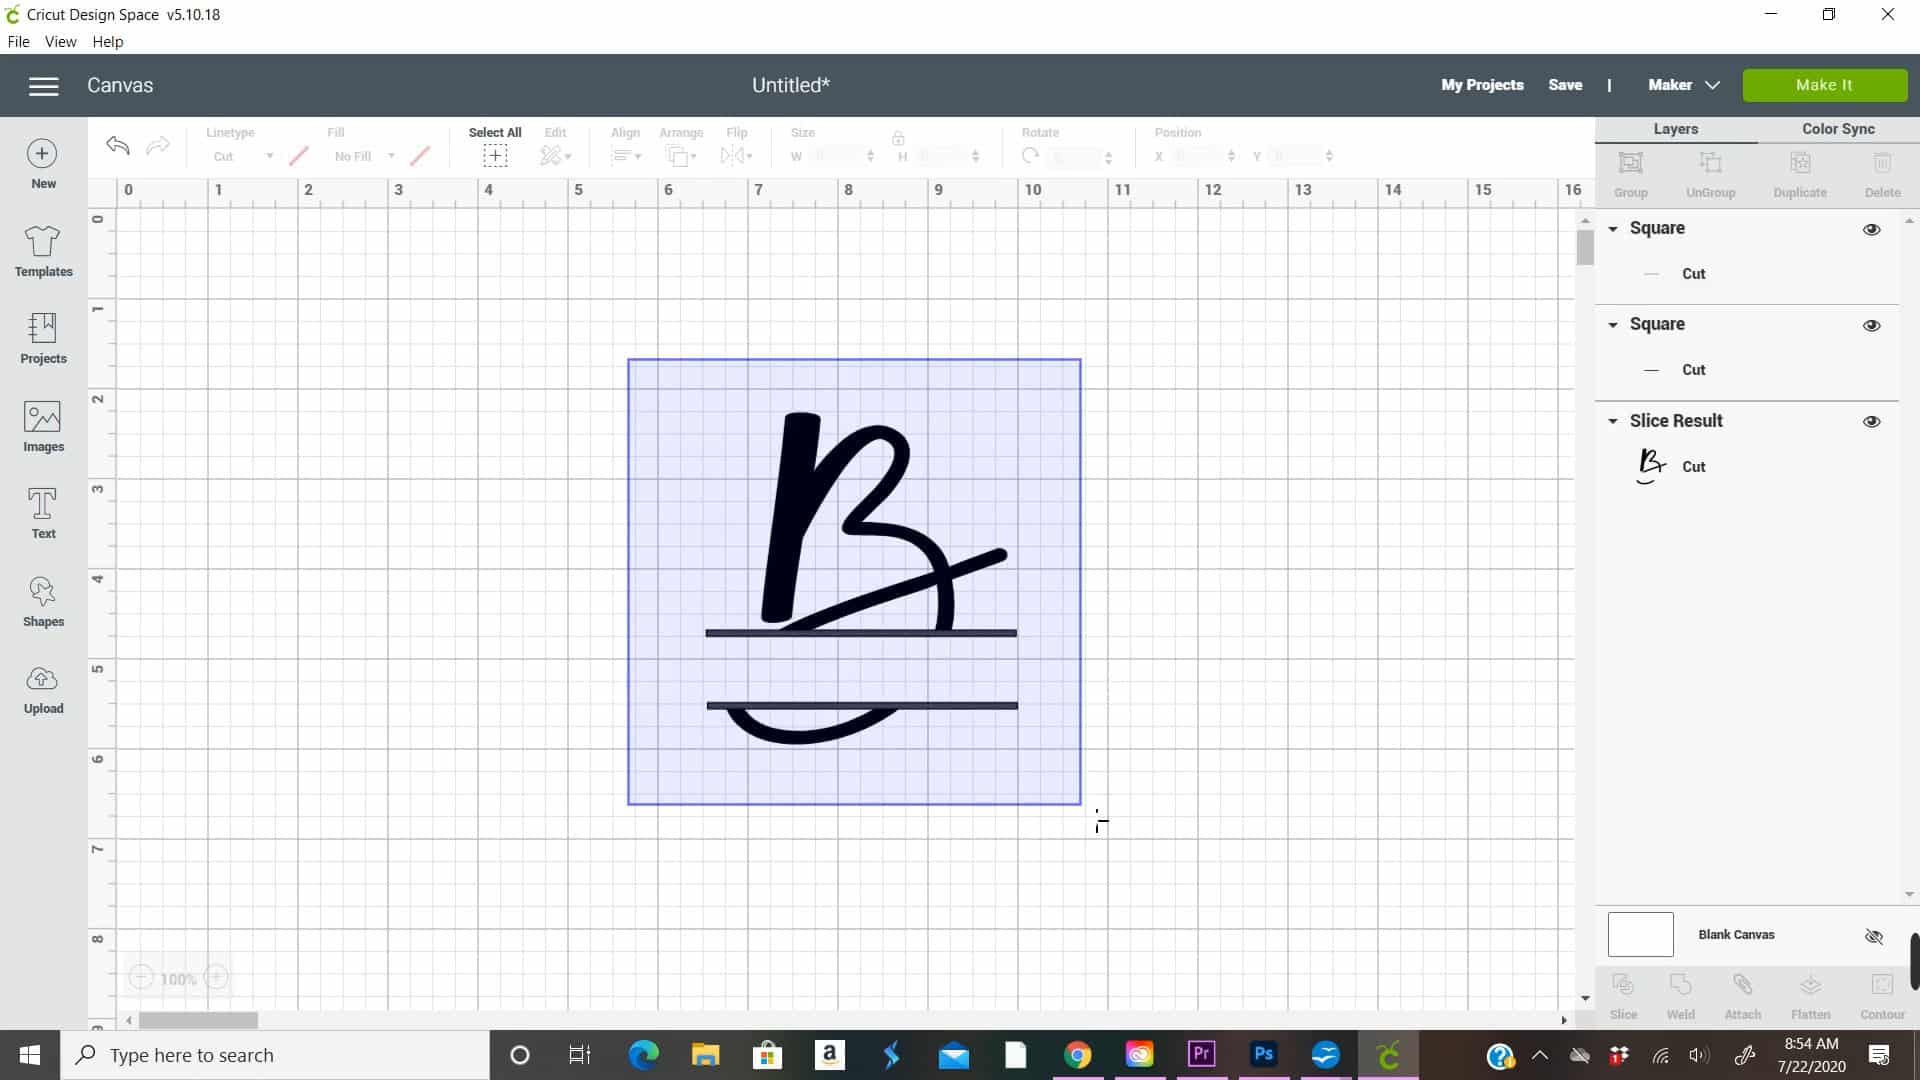
Task: Show the Blank Canvas layer
Action: pyautogui.click(x=1874, y=936)
